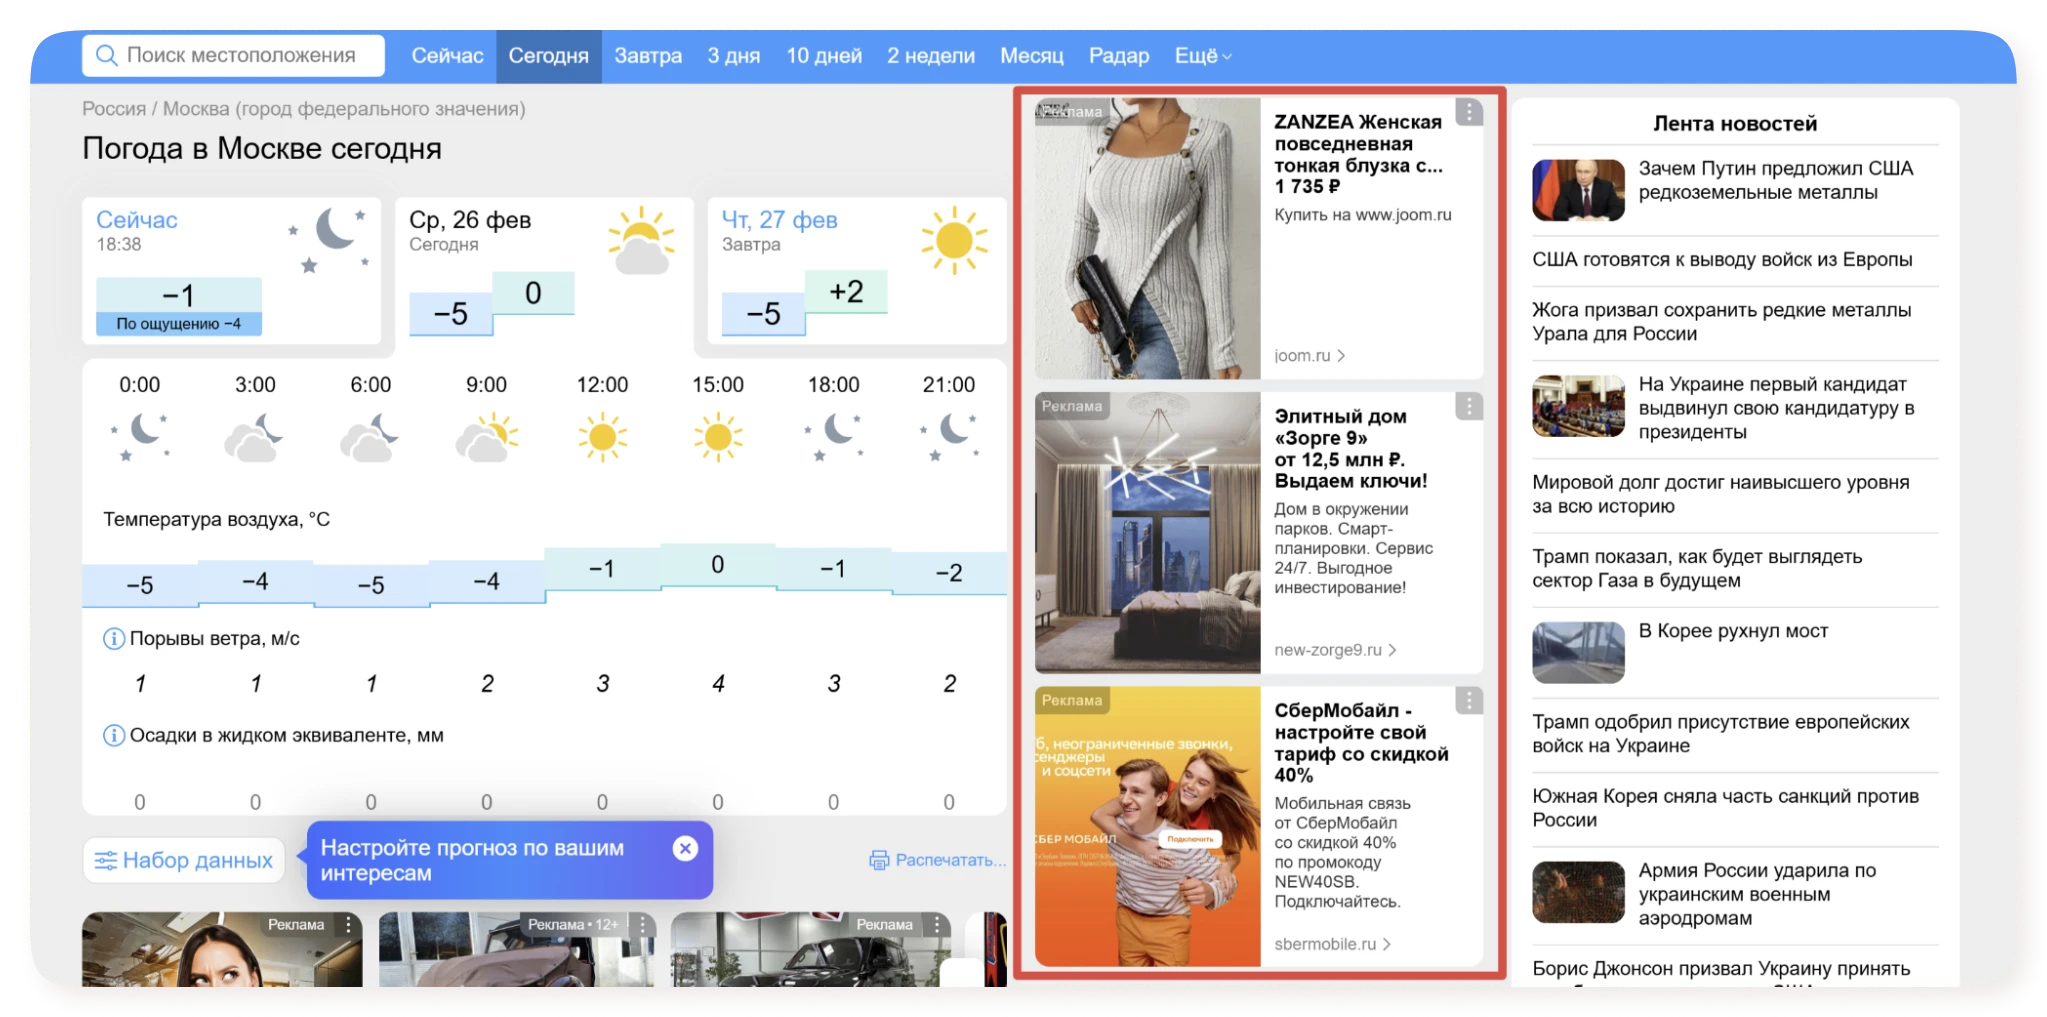Open news: В Корее рухнул мост
2047x1017 pixels.
point(1733,631)
